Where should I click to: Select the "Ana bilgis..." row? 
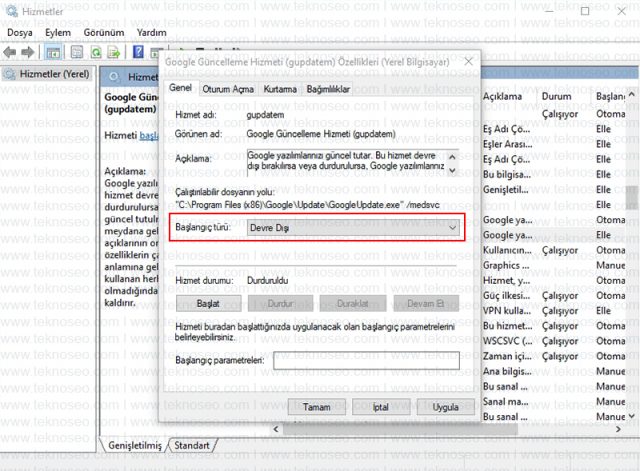point(554,371)
